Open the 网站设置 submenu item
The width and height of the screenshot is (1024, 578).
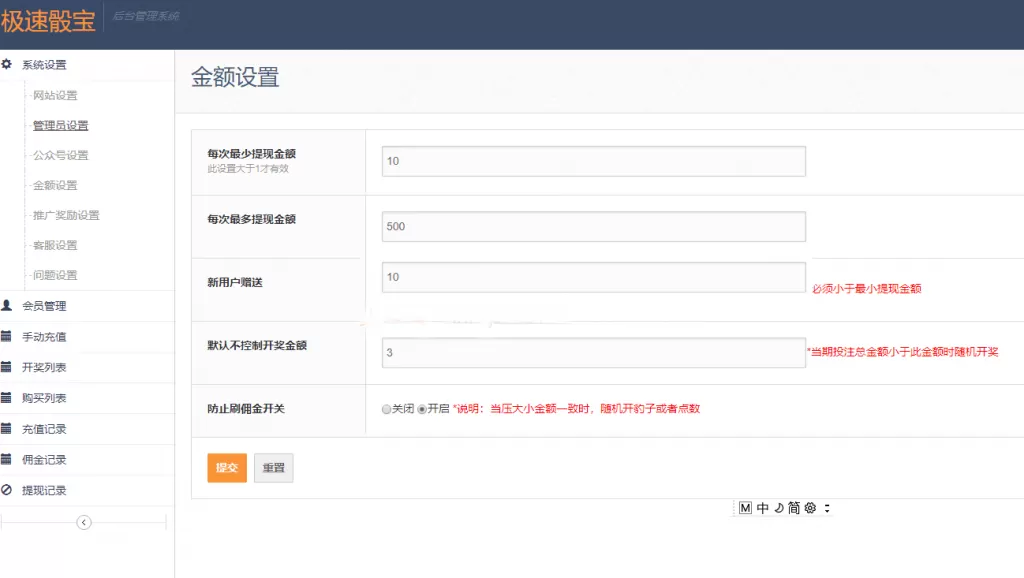coord(55,96)
